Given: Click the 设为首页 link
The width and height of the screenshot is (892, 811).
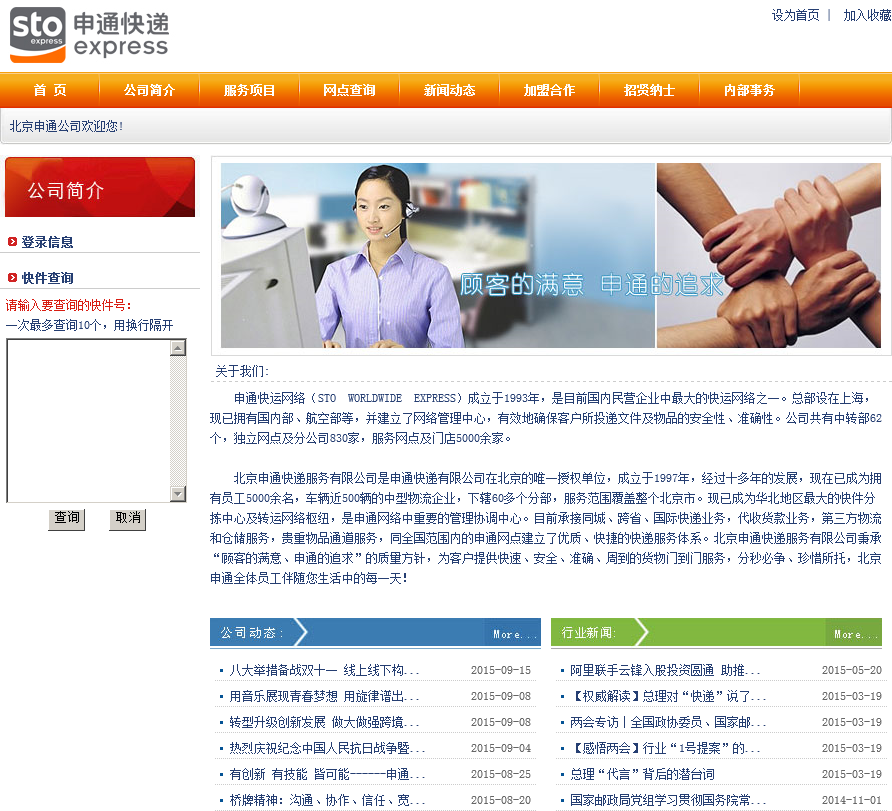Looking at the screenshot, I should click(x=795, y=15).
